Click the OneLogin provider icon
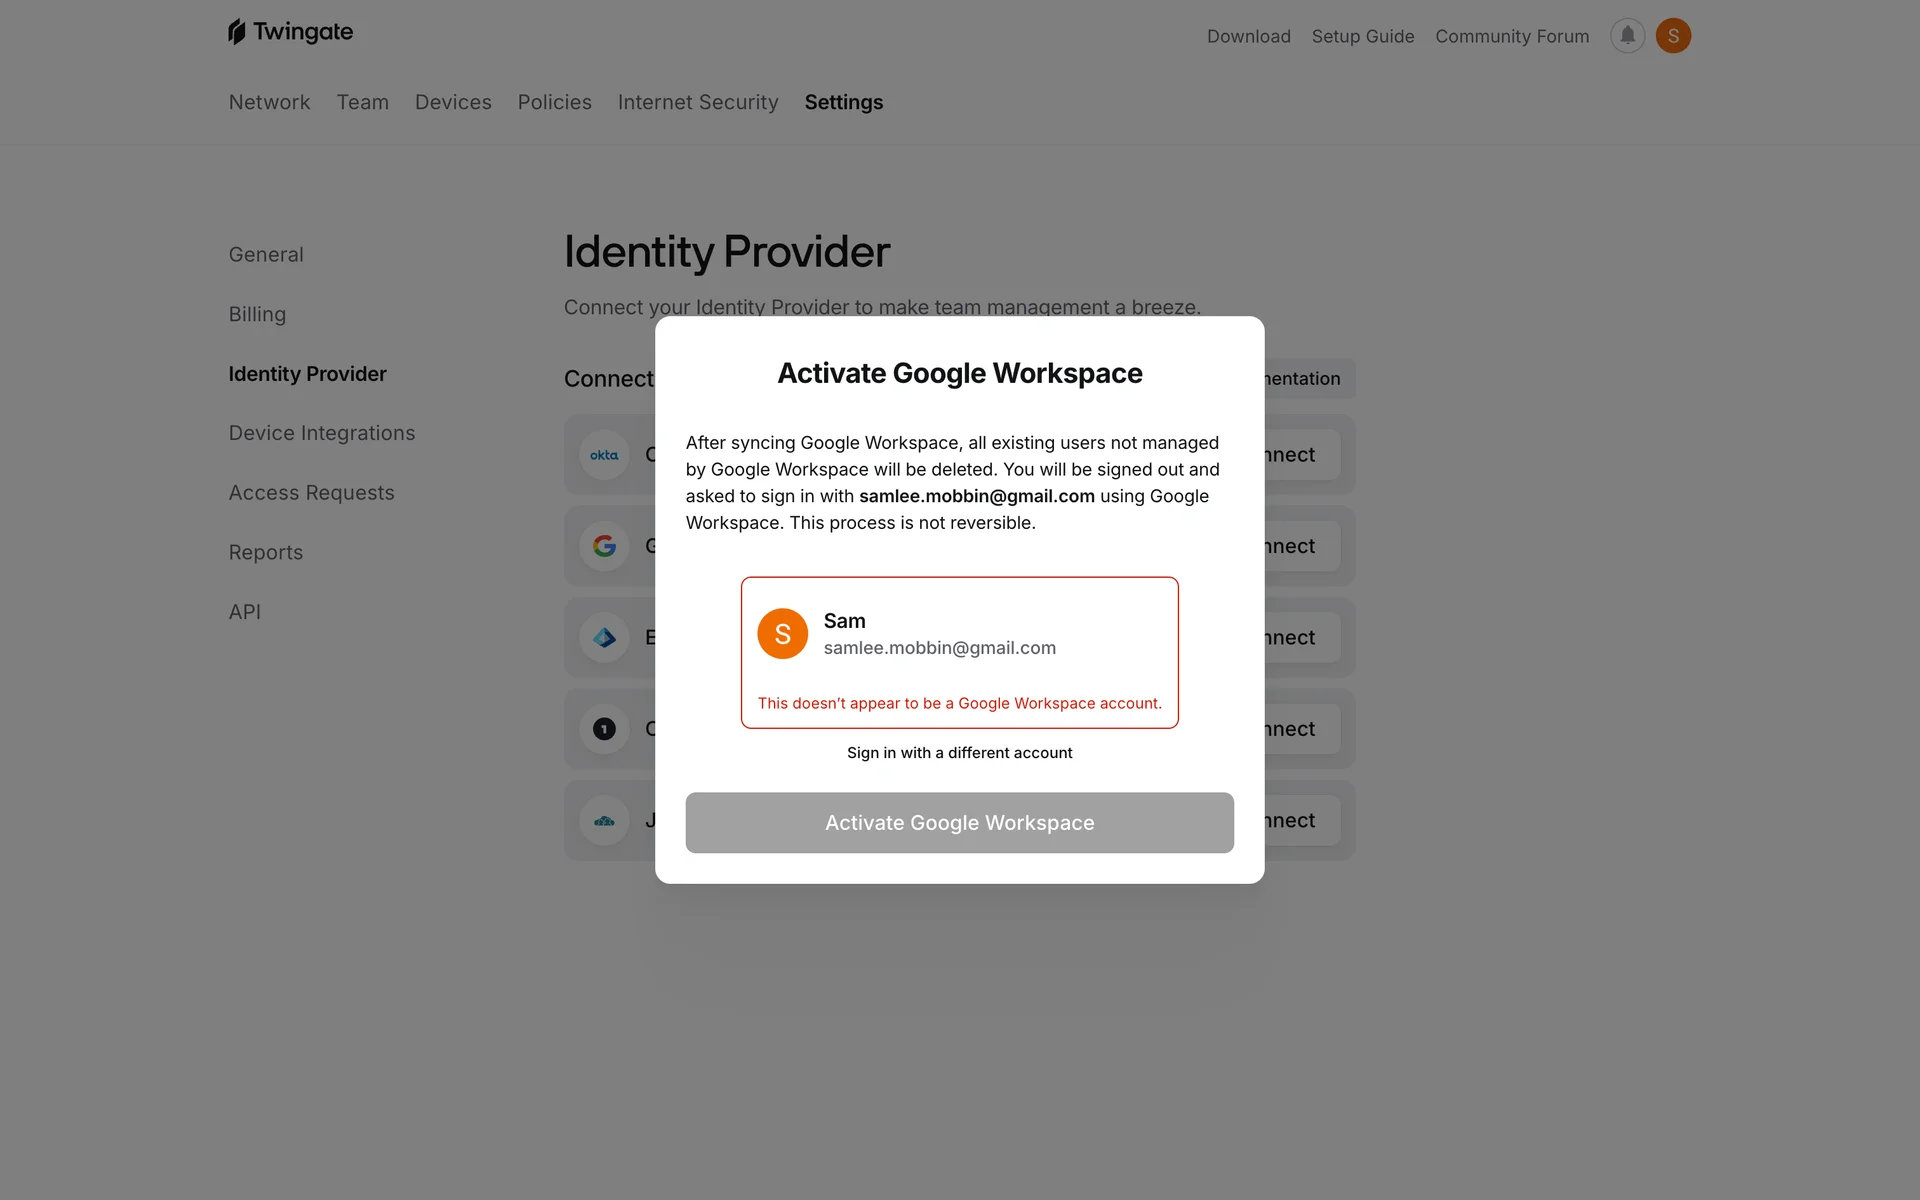This screenshot has width=1920, height=1200. tap(604, 729)
